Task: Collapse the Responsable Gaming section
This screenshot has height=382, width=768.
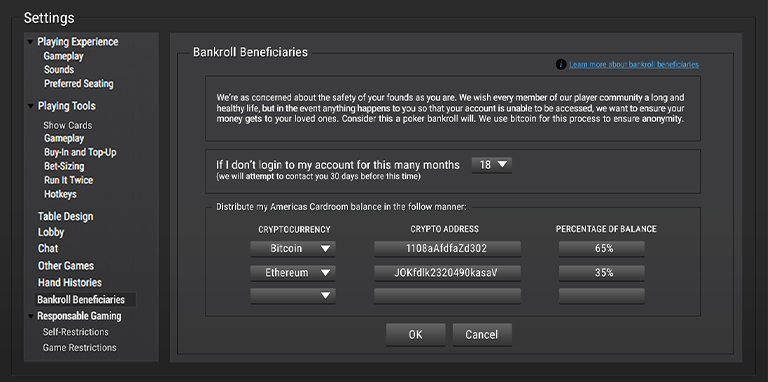Action: click(x=31, y=316)
